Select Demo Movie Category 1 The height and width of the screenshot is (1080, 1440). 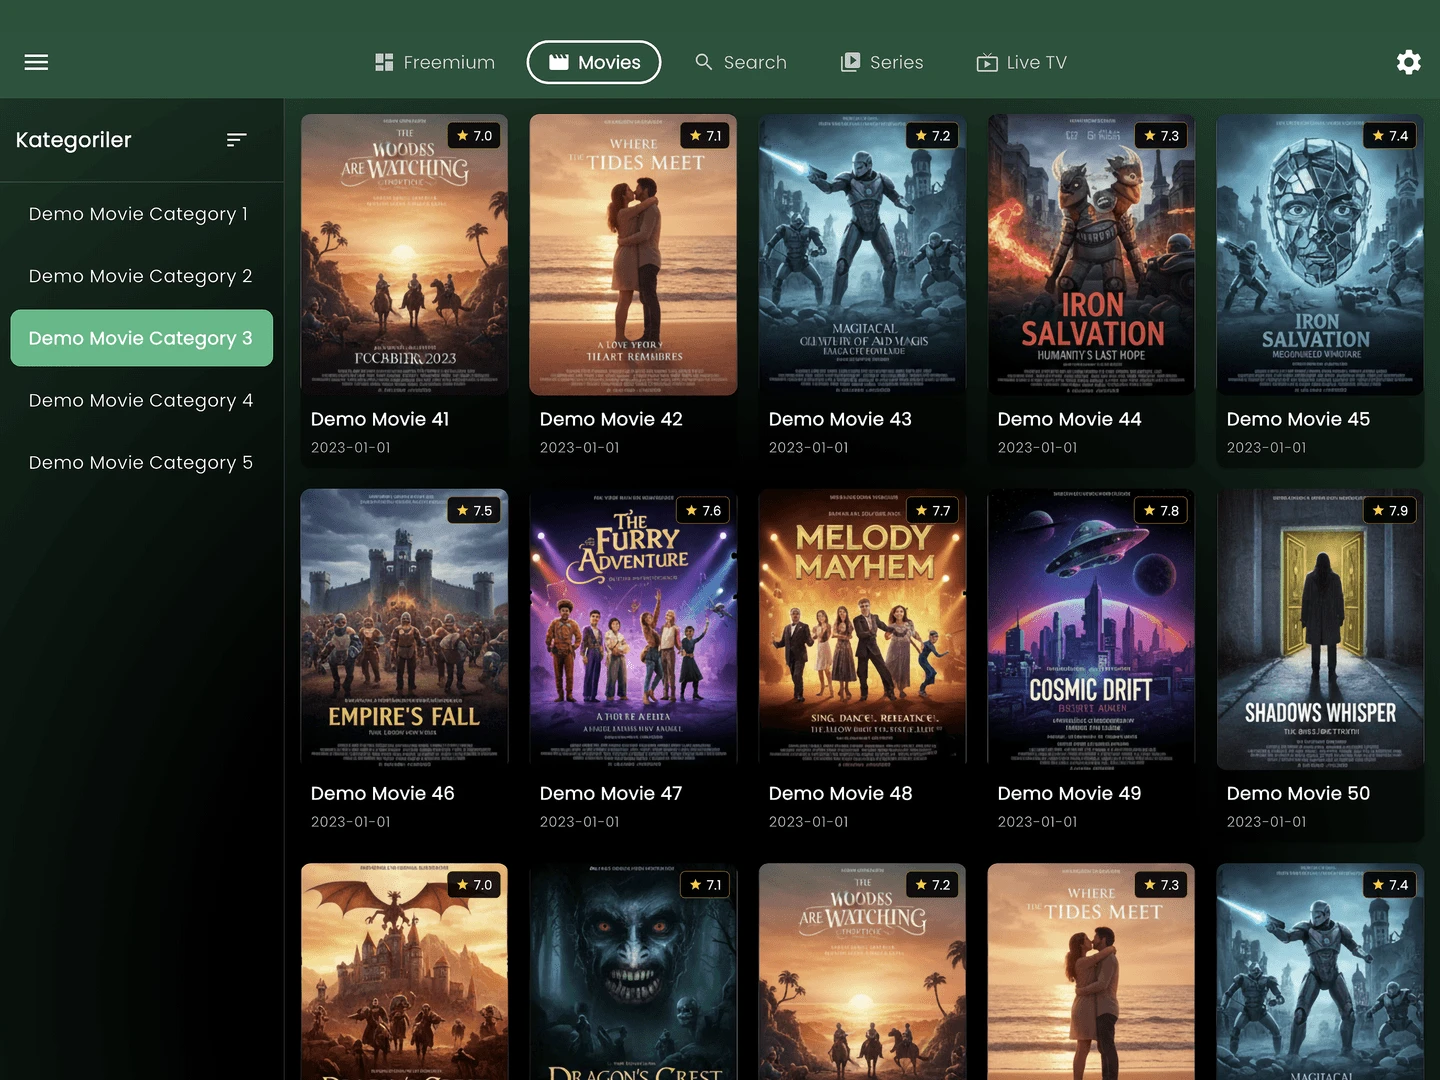tap(142, 214)
